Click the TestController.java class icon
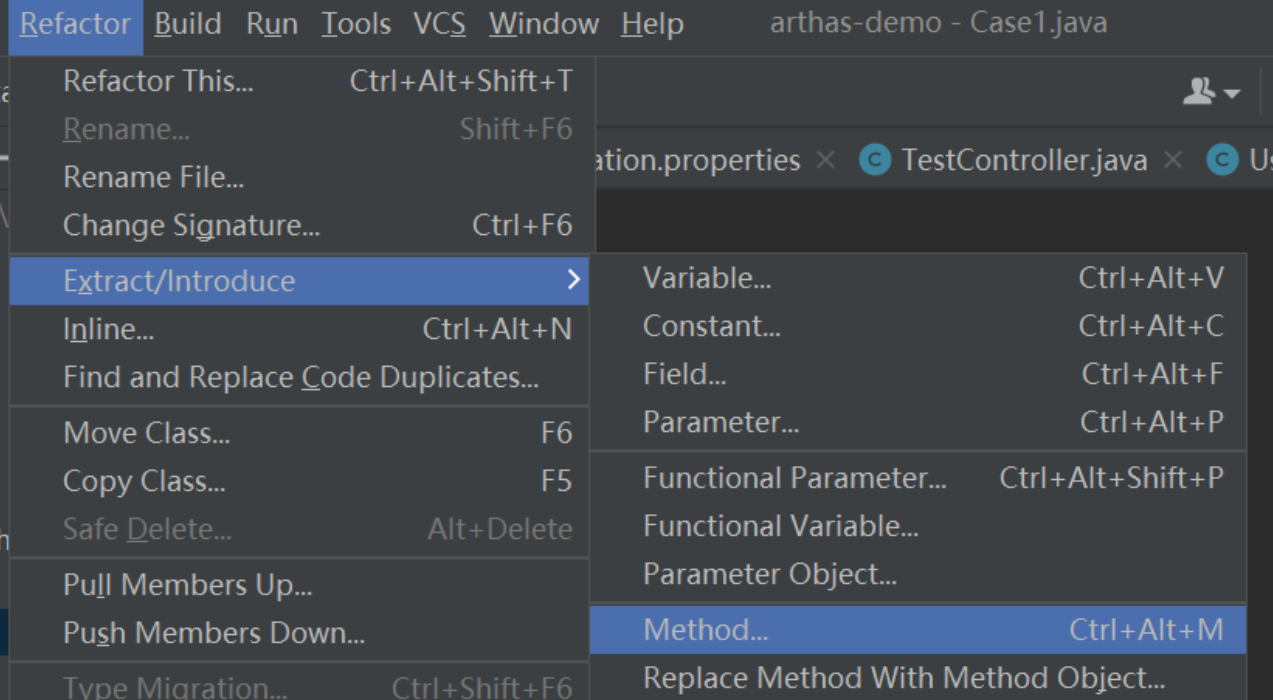Viewport: 1273px width, 700px height. coord(875,160)
